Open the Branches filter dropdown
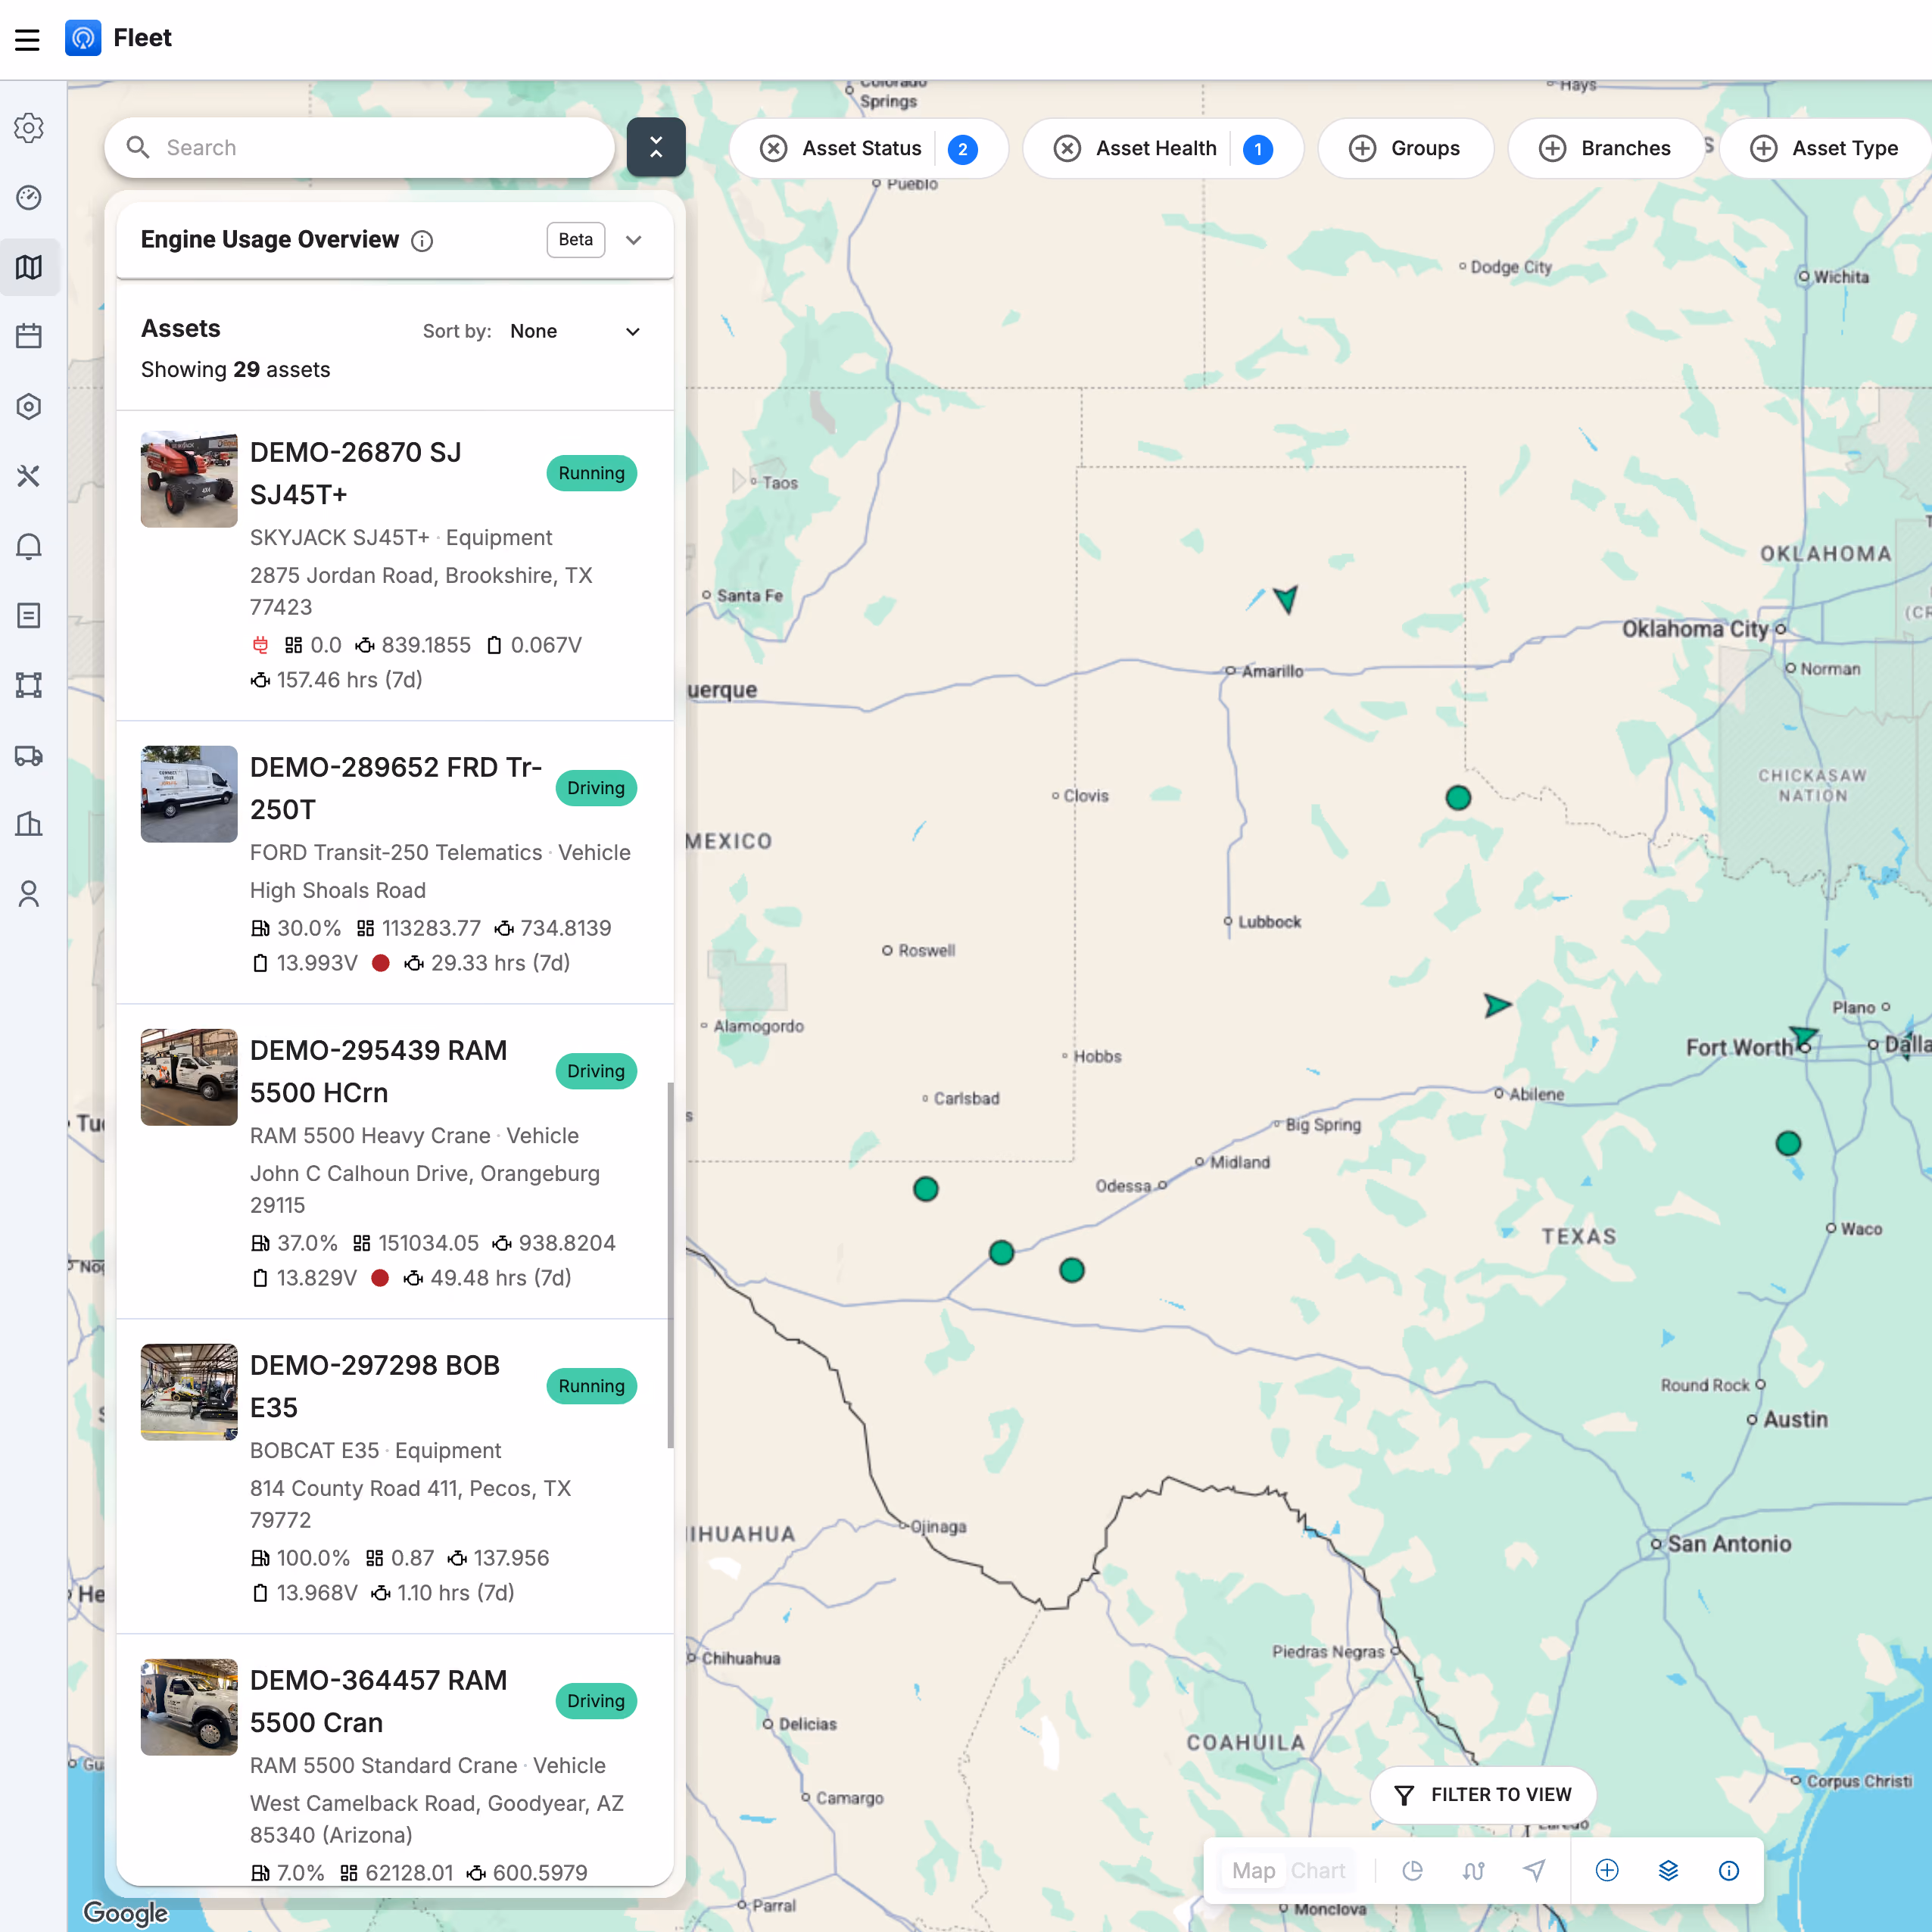Screen dimensions: 1932x1932 (x=1606, y=149)
